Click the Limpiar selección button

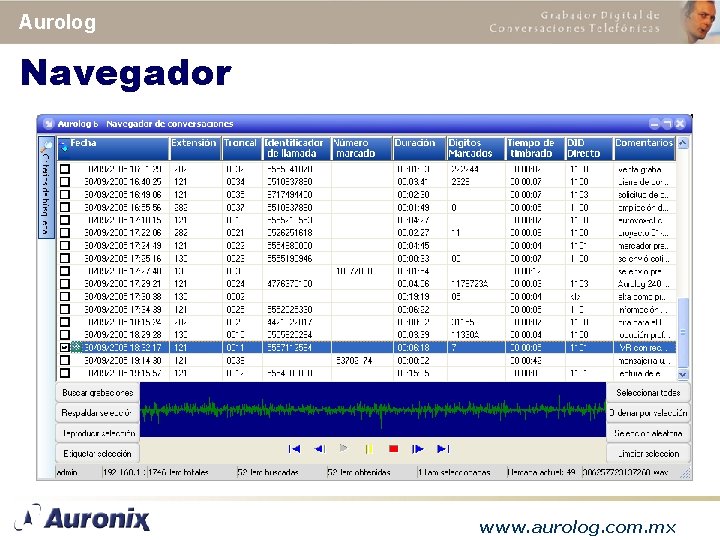[648, 454]
